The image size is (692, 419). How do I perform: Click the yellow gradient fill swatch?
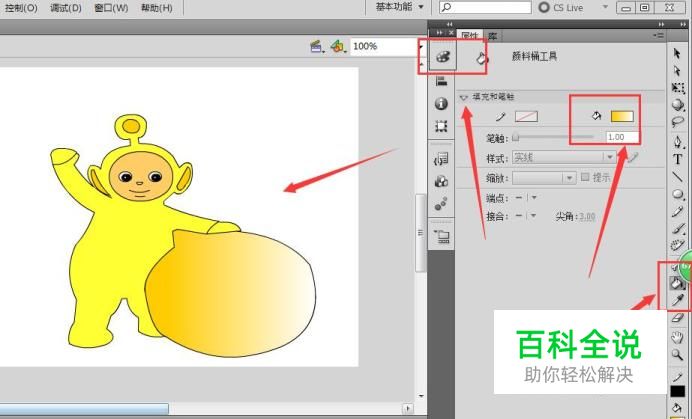(x=622, y=116)
